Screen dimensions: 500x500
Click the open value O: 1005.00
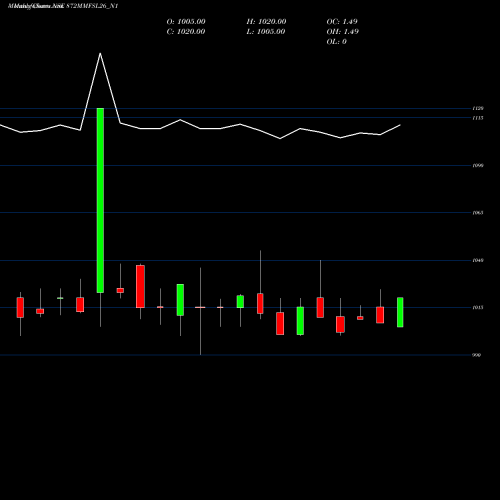tap(186, 22)
